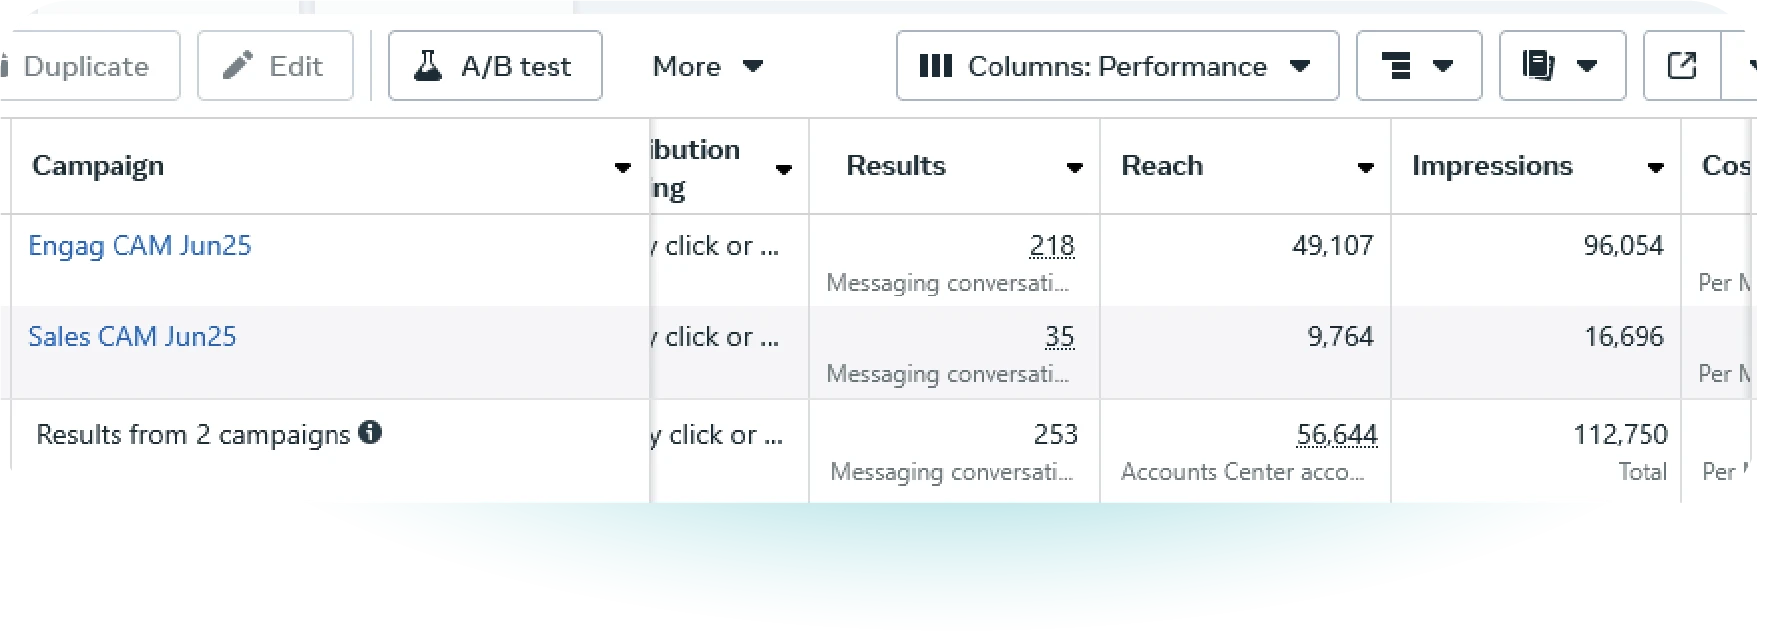Open the Engag CAM Jun25 campaign
This screenshot has height=635, width=1766.
[x=140, y=246]
